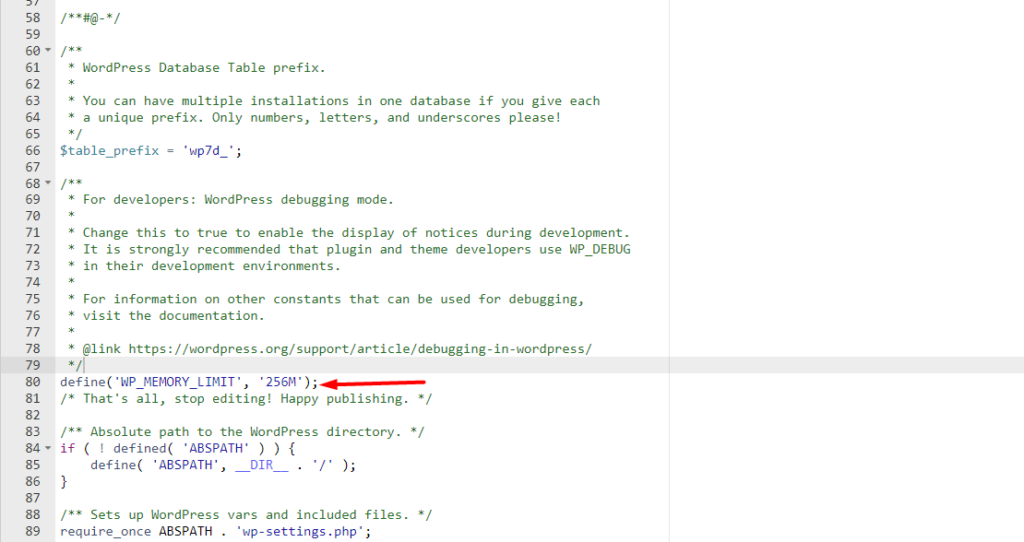Screen dimensions: 1024x542
Task: Click the WP_DEBUG word on line 72
Action: pos(600,249)
